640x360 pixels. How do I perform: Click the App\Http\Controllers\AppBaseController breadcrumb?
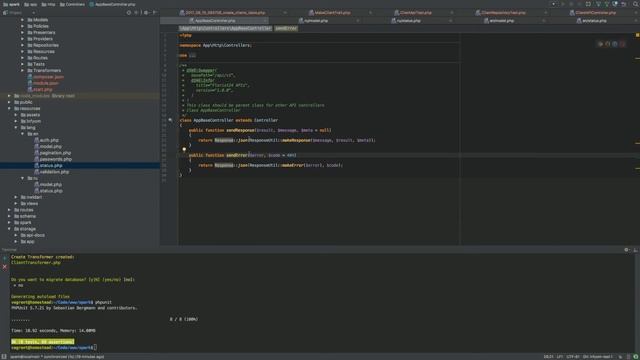pos(225,28)
